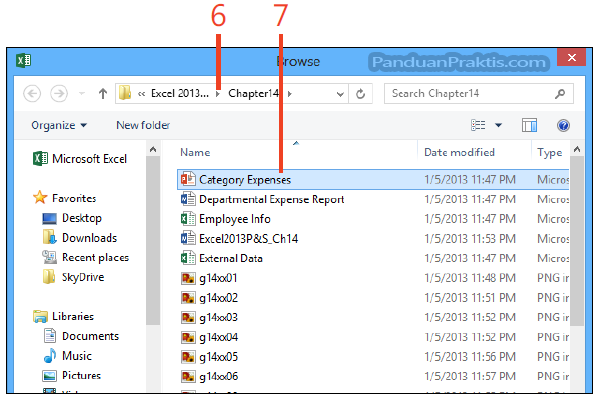Click PNG icon of g14xx03
Screen dimensions: 596x397
[x=188, y=318]
